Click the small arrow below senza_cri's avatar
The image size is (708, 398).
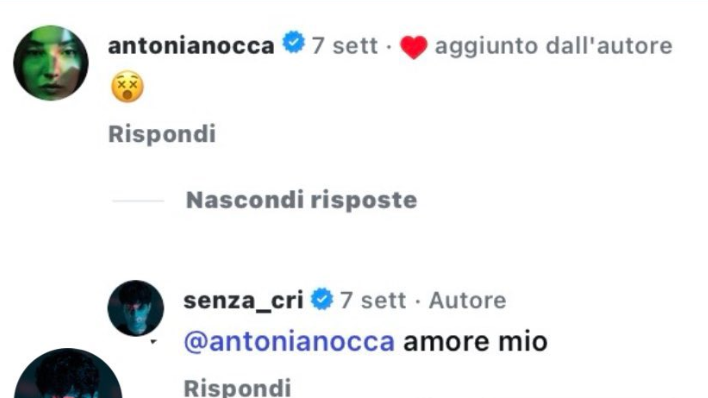click(x=153, y=342)
